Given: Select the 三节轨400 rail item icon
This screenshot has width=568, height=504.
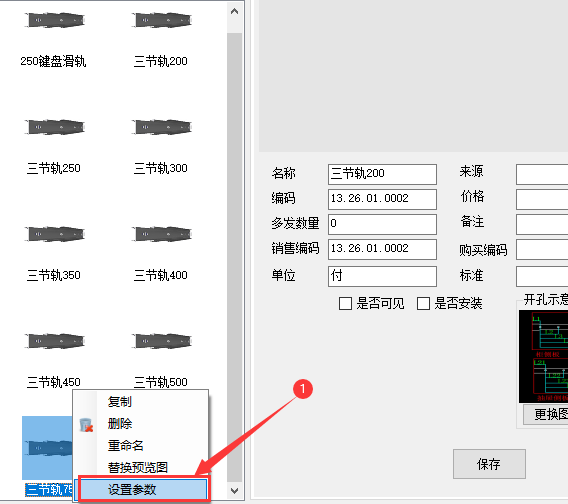Looking at the screenshot, I should (162, 234).
